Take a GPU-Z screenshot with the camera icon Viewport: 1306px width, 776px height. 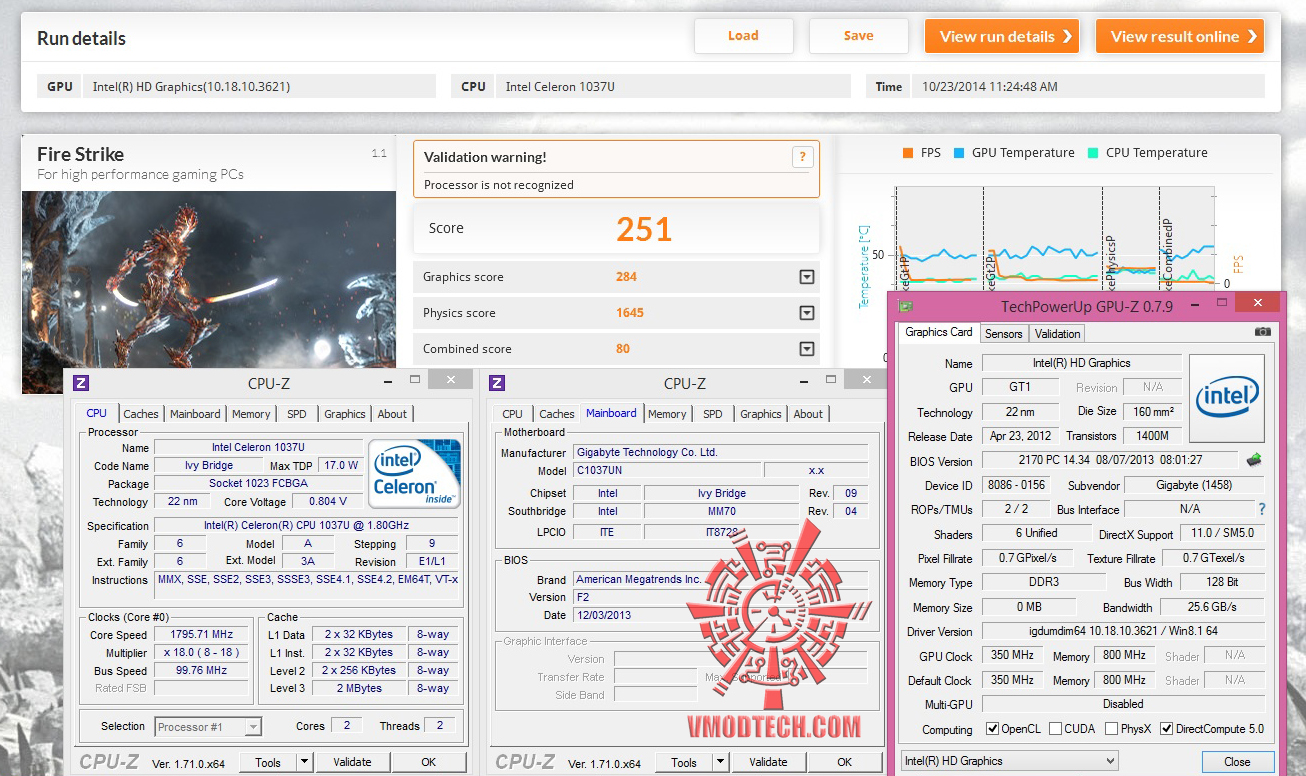(x=1263, y=332)
